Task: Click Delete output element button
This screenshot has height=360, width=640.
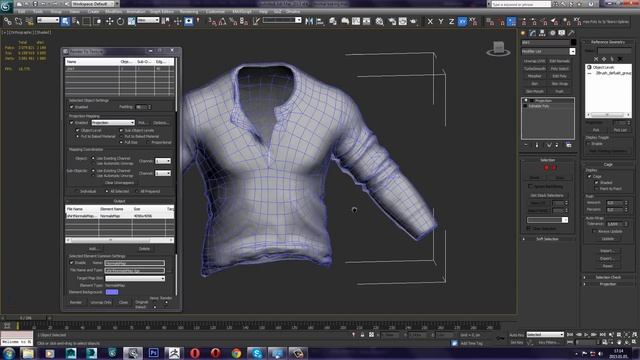Action: 144,249
